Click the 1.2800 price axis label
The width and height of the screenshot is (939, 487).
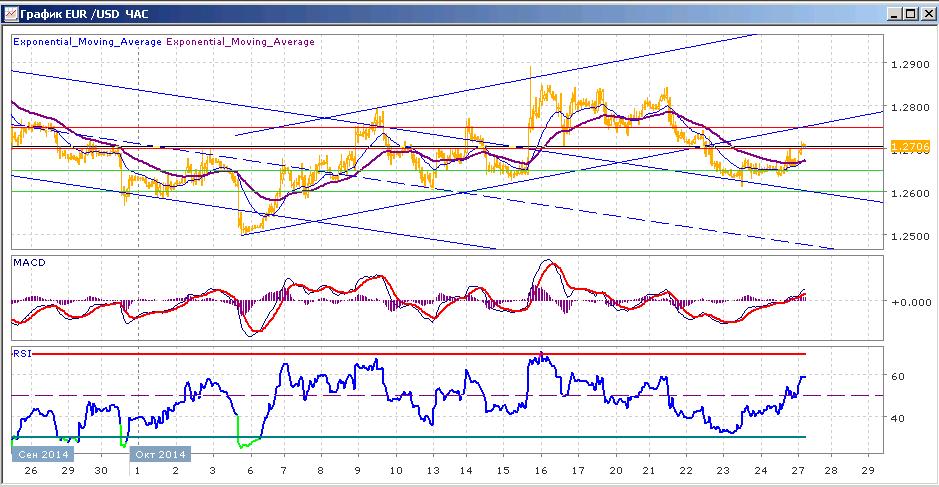tap(910, 108)
